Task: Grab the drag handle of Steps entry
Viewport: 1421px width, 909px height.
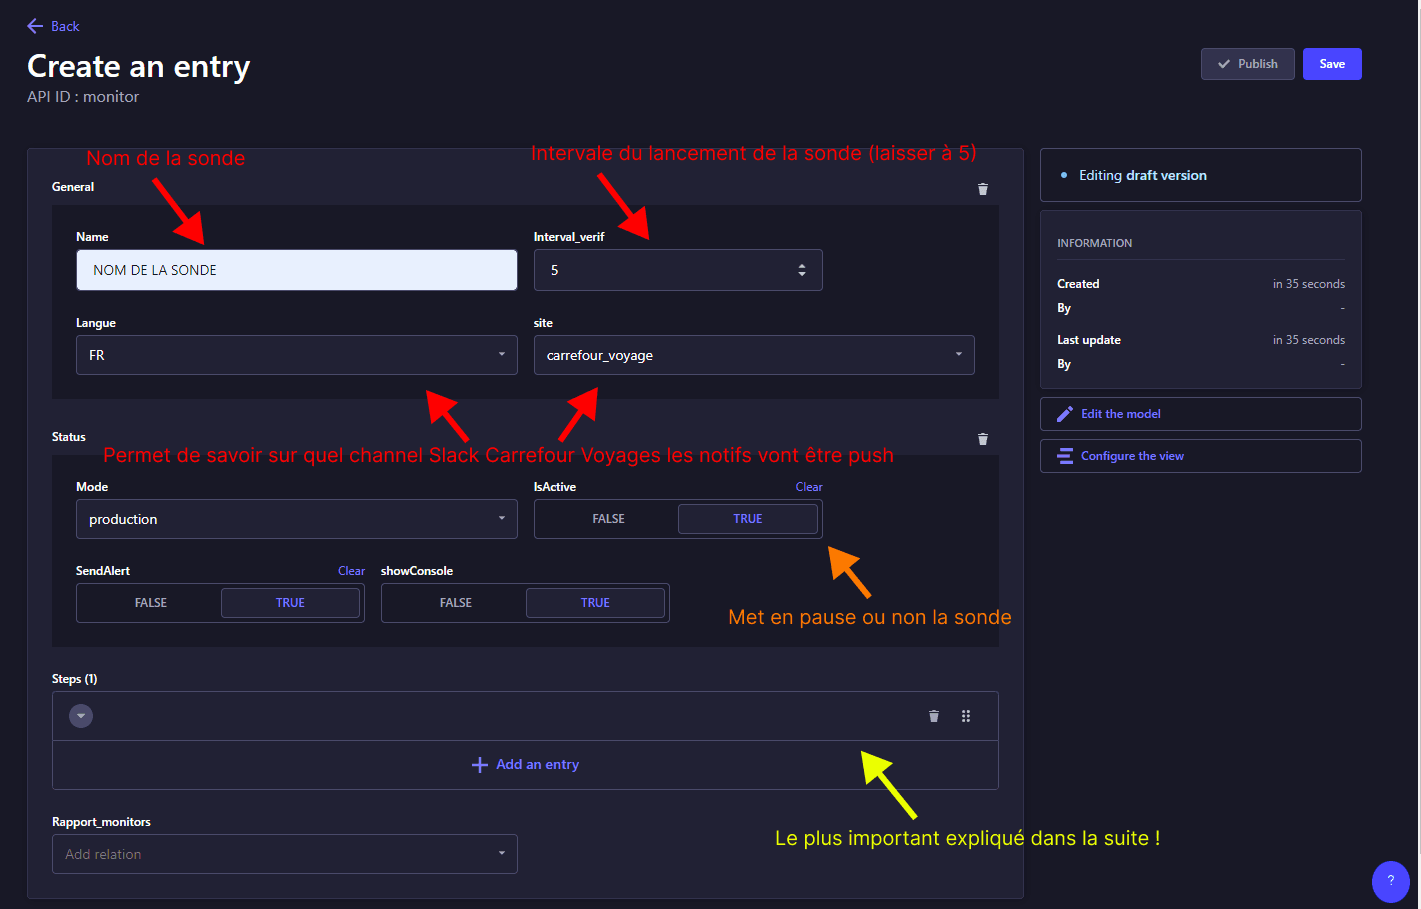Action: 965,716
